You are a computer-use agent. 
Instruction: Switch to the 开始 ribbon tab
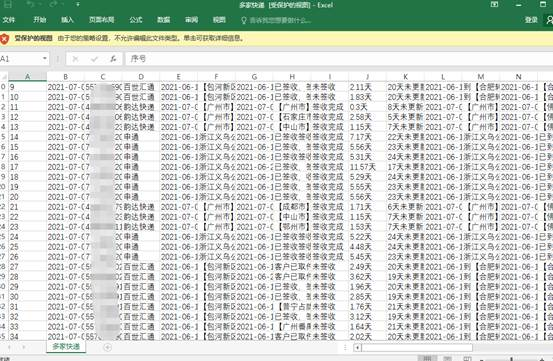click(40, 20)
